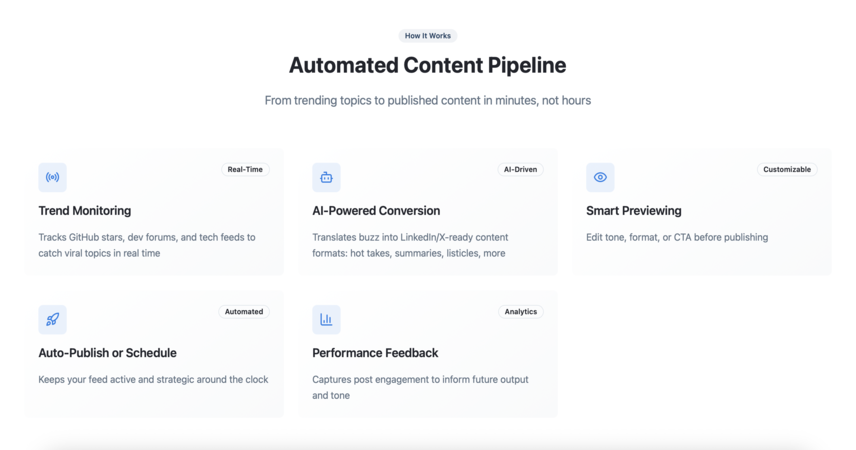Click the broadcast signal icon for Trend Monitoring
This screenshot has height=450, width=856.
click(x=52, y=177)
